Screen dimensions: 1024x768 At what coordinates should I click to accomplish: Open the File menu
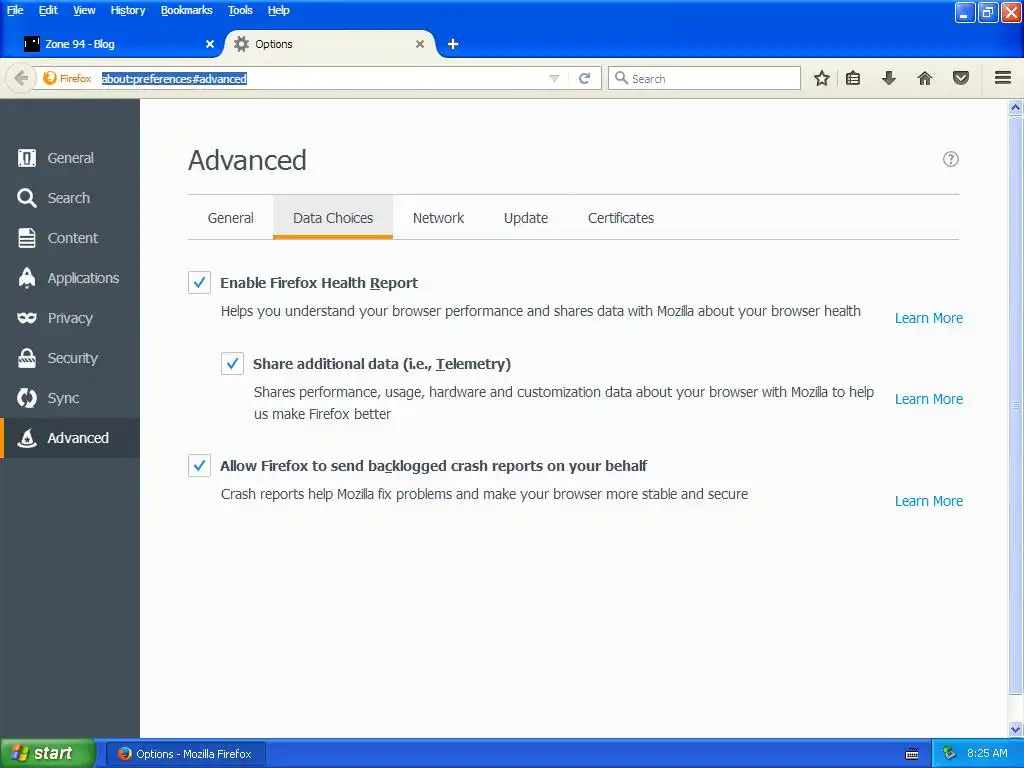pos(15,10)
